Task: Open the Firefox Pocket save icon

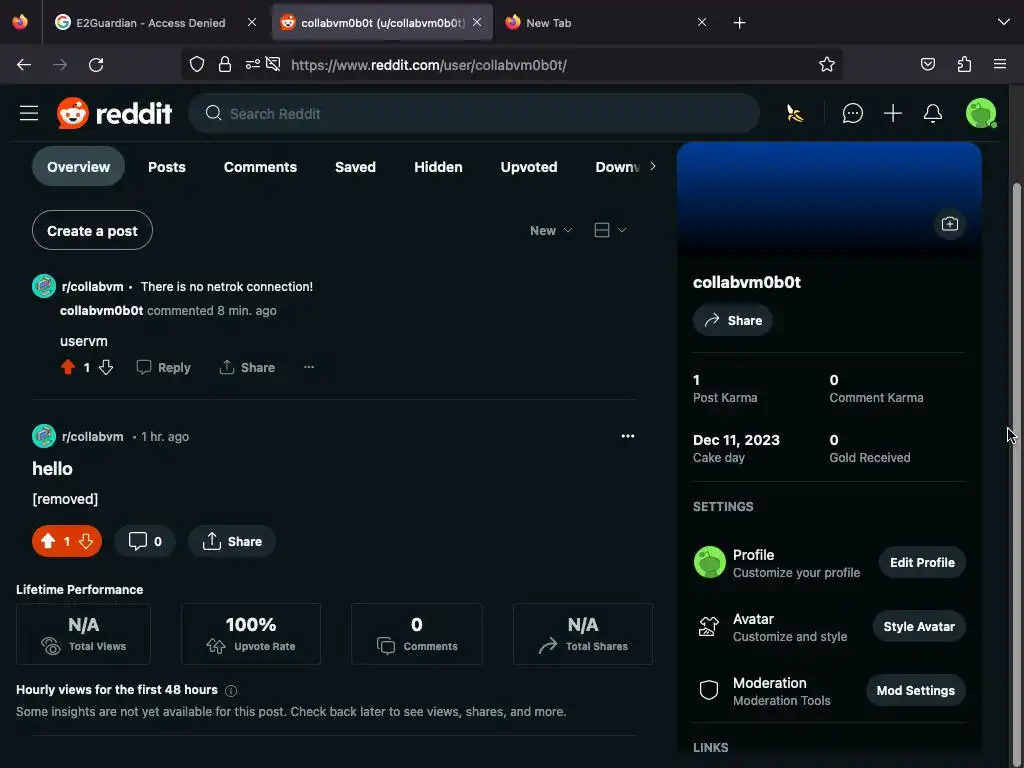Action: (927, 65)
